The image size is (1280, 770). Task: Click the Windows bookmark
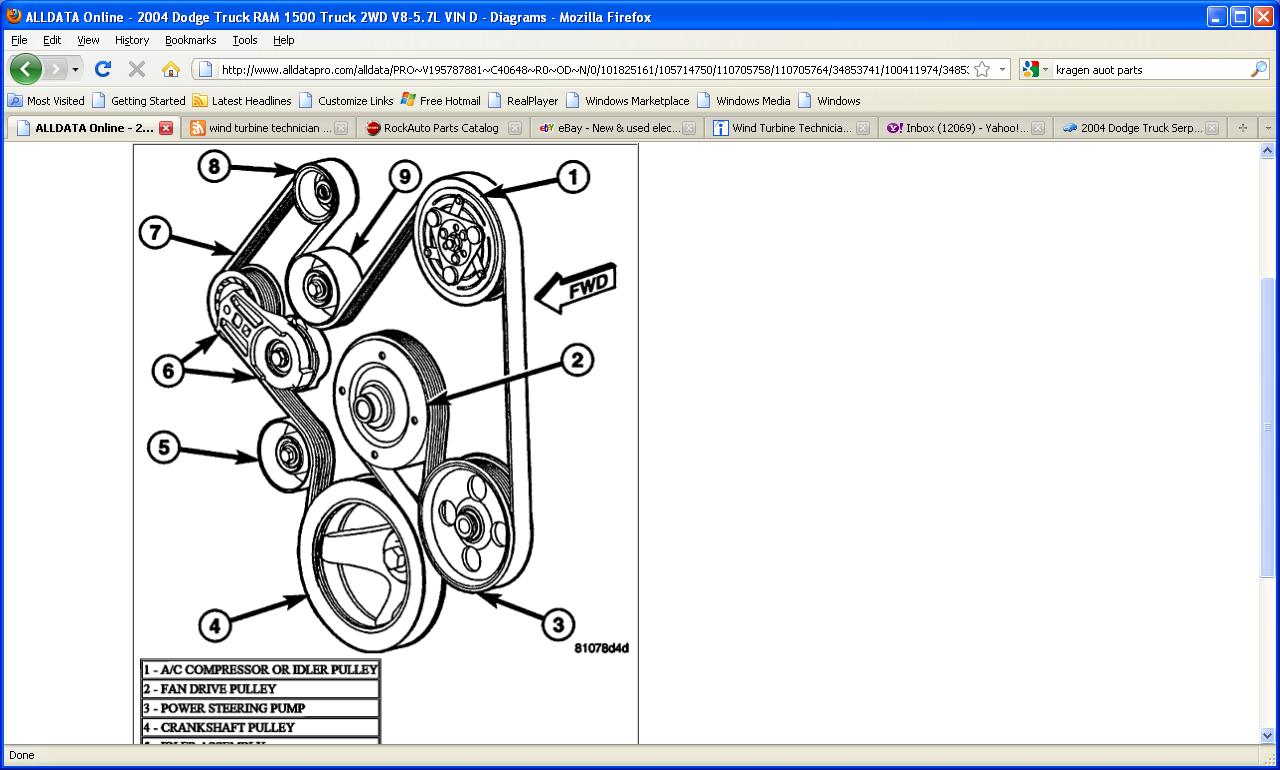[828, 100]
